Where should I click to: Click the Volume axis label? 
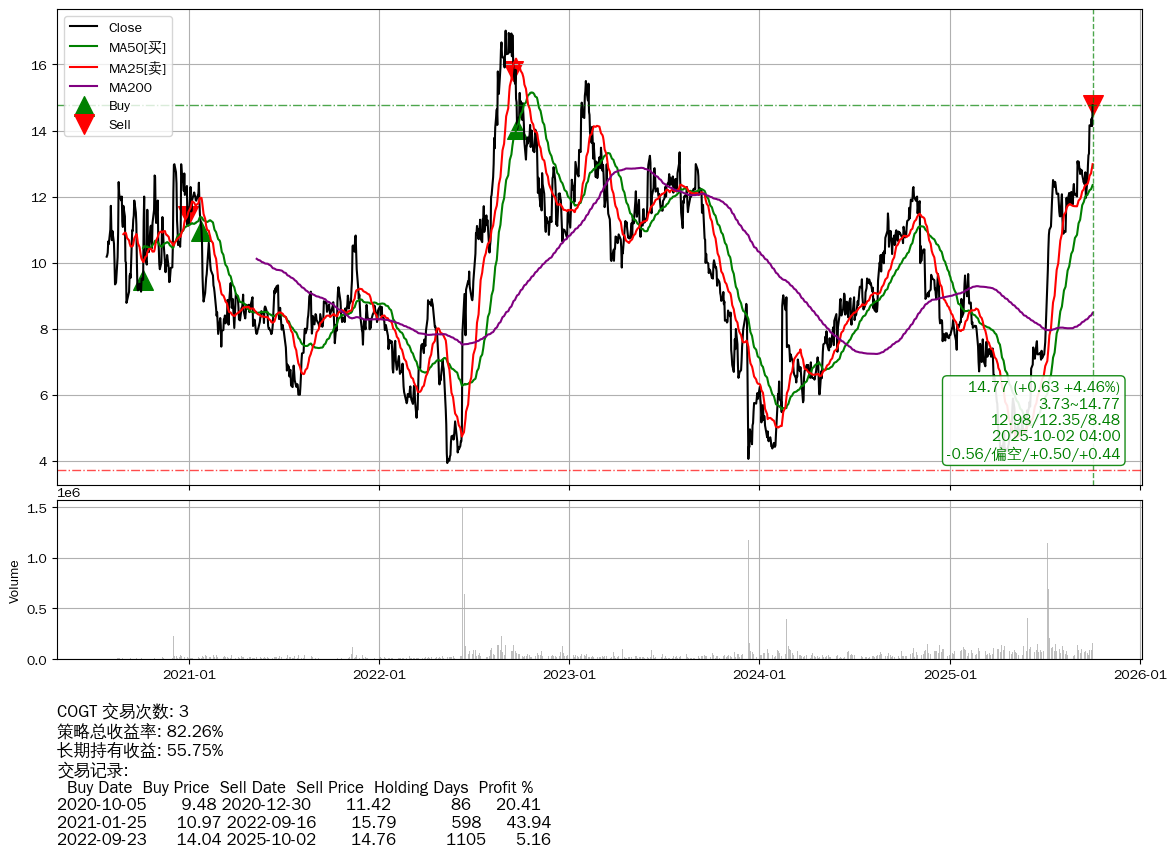pos(14,581)
